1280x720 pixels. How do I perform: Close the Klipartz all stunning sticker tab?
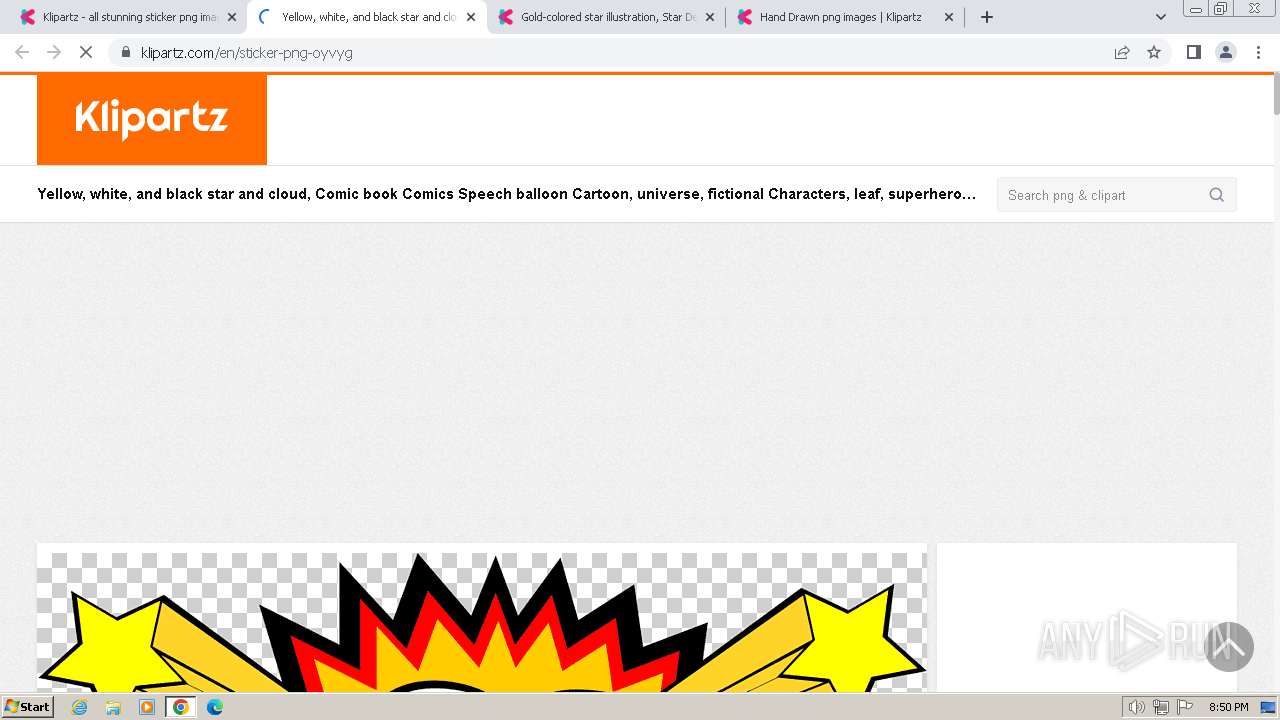pos(232,17)
